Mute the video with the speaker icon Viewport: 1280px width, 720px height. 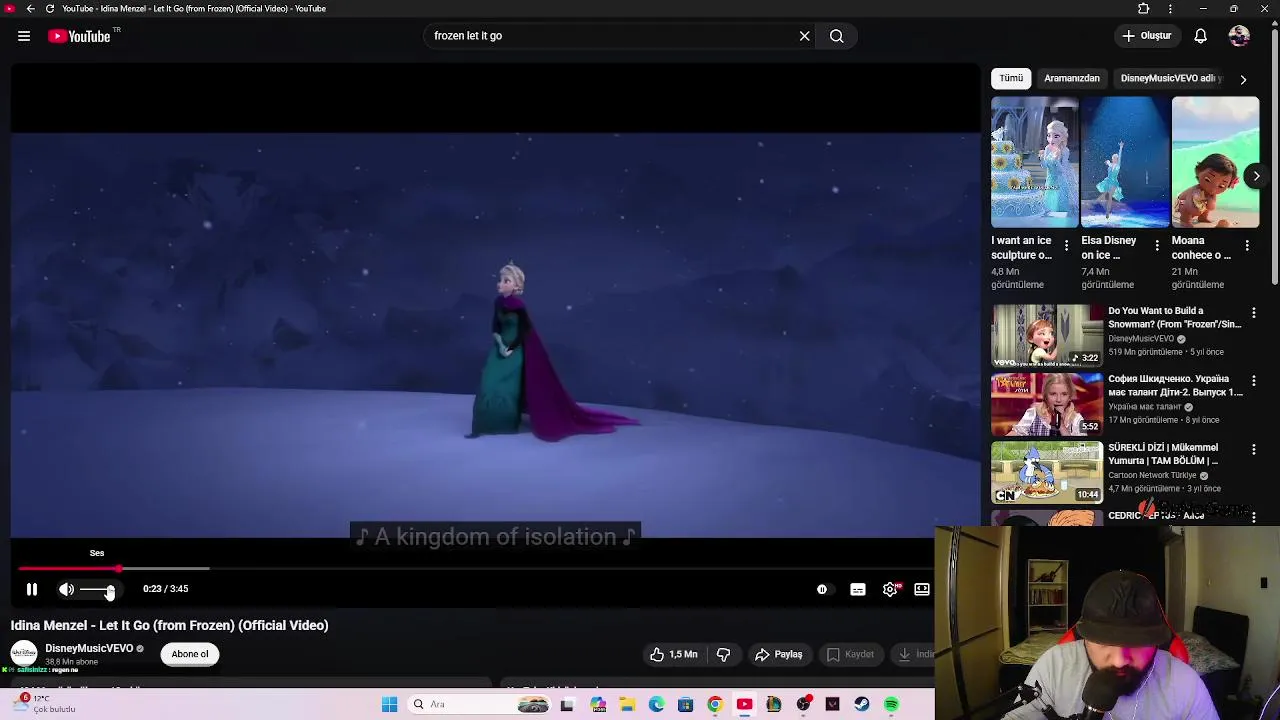coord(66,589)
